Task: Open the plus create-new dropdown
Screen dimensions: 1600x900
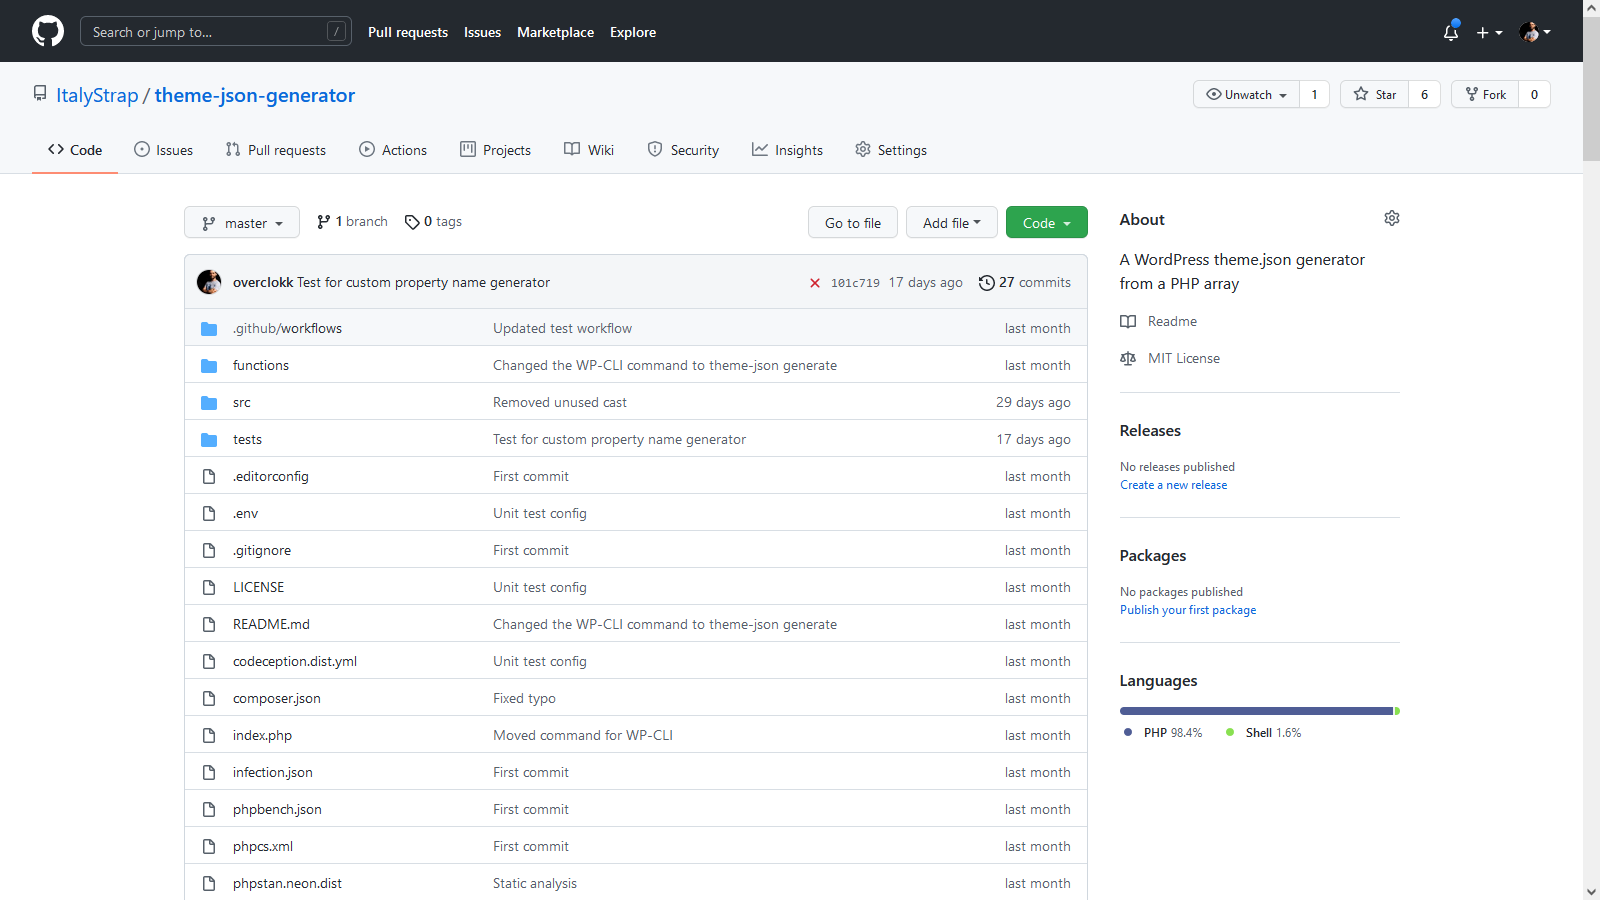Action: [1489, 32]
